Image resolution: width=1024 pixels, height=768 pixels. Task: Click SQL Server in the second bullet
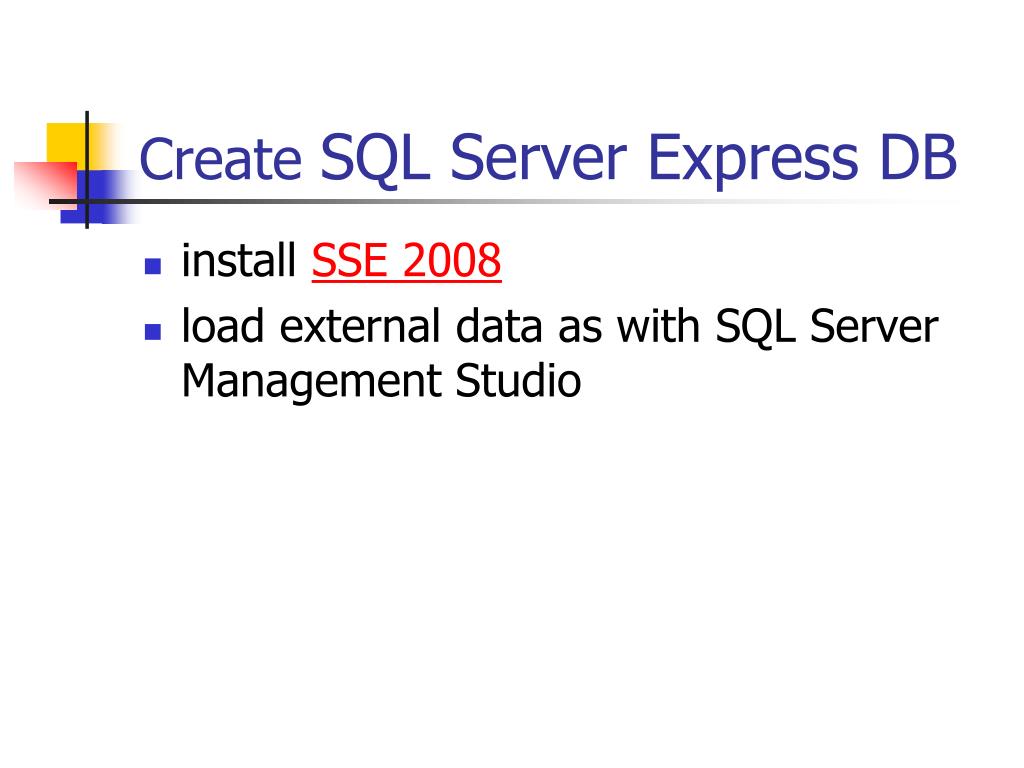click(827, 326)
